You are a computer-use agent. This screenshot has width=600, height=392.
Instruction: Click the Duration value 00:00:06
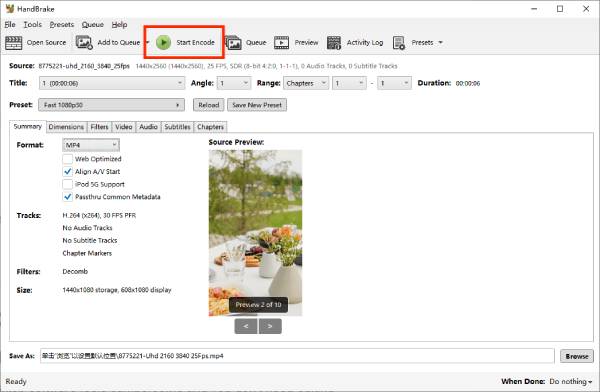click(468, 83)
